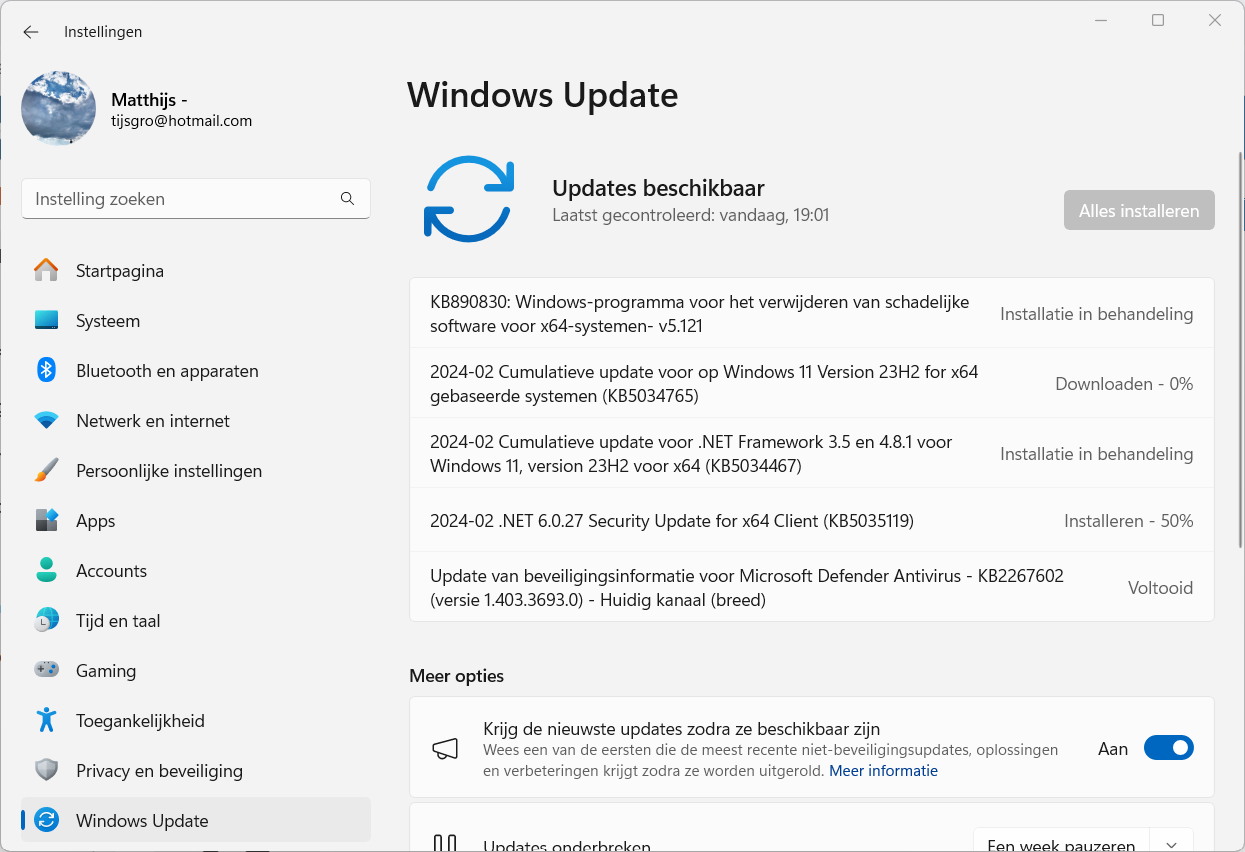Screen dimensions: 1245x852
Task: Click the Instelling zoeken search field
Action: (x=185, y=199)
